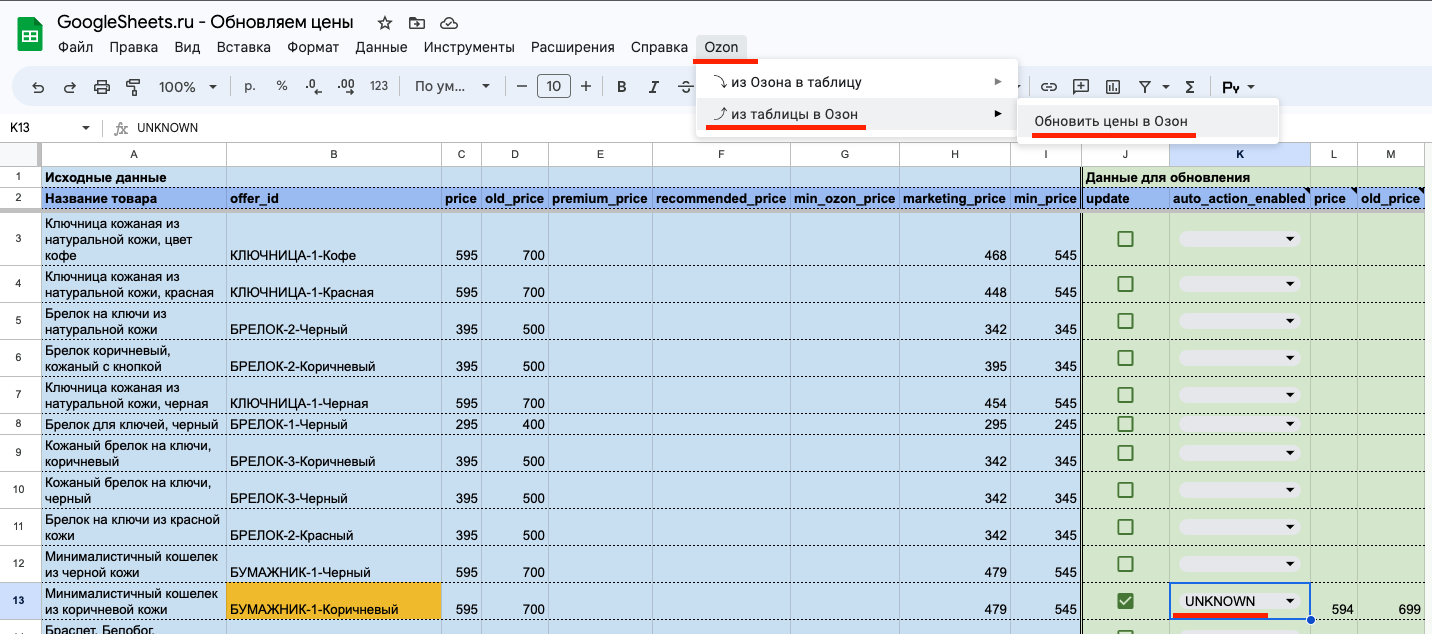Open the functions sigma menu
Screen dimensions: 1432x634
(1190, 87)
